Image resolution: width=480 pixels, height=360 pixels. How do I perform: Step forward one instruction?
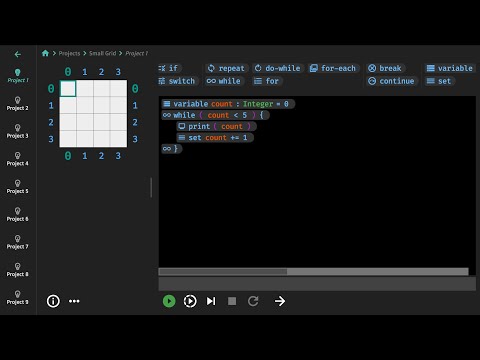pyautogui.click(x=211, y=301)
